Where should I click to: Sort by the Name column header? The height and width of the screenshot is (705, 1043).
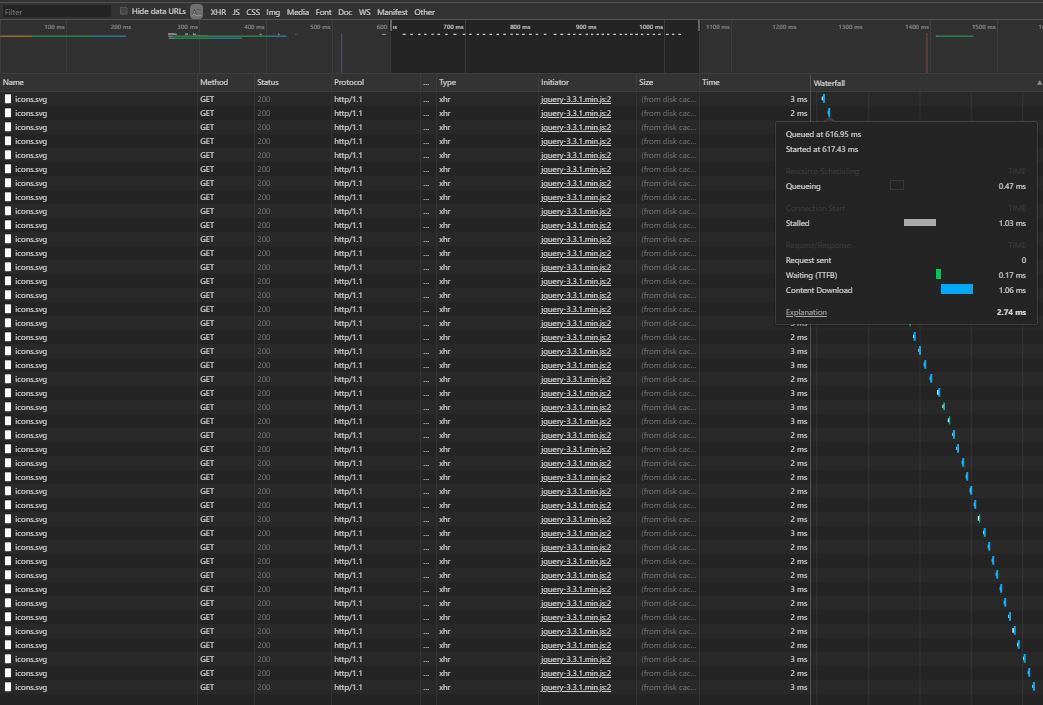tap(98, 82)
